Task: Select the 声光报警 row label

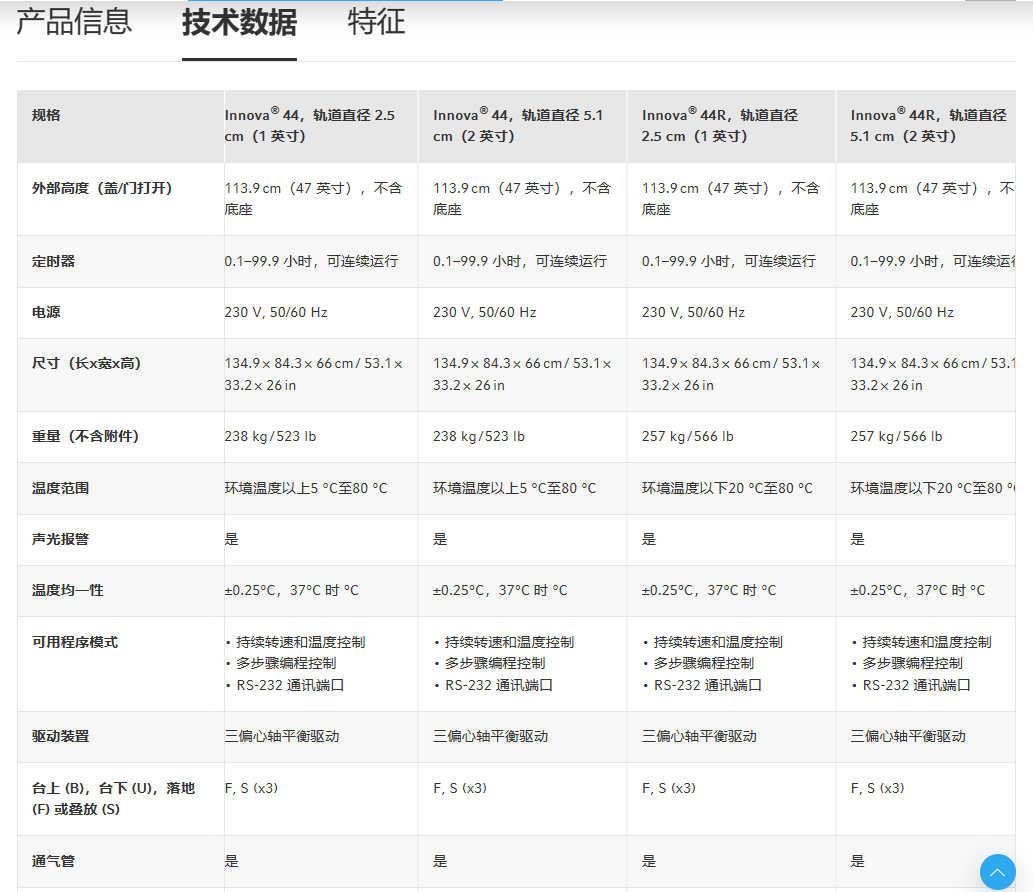Action: pos(61,540)
